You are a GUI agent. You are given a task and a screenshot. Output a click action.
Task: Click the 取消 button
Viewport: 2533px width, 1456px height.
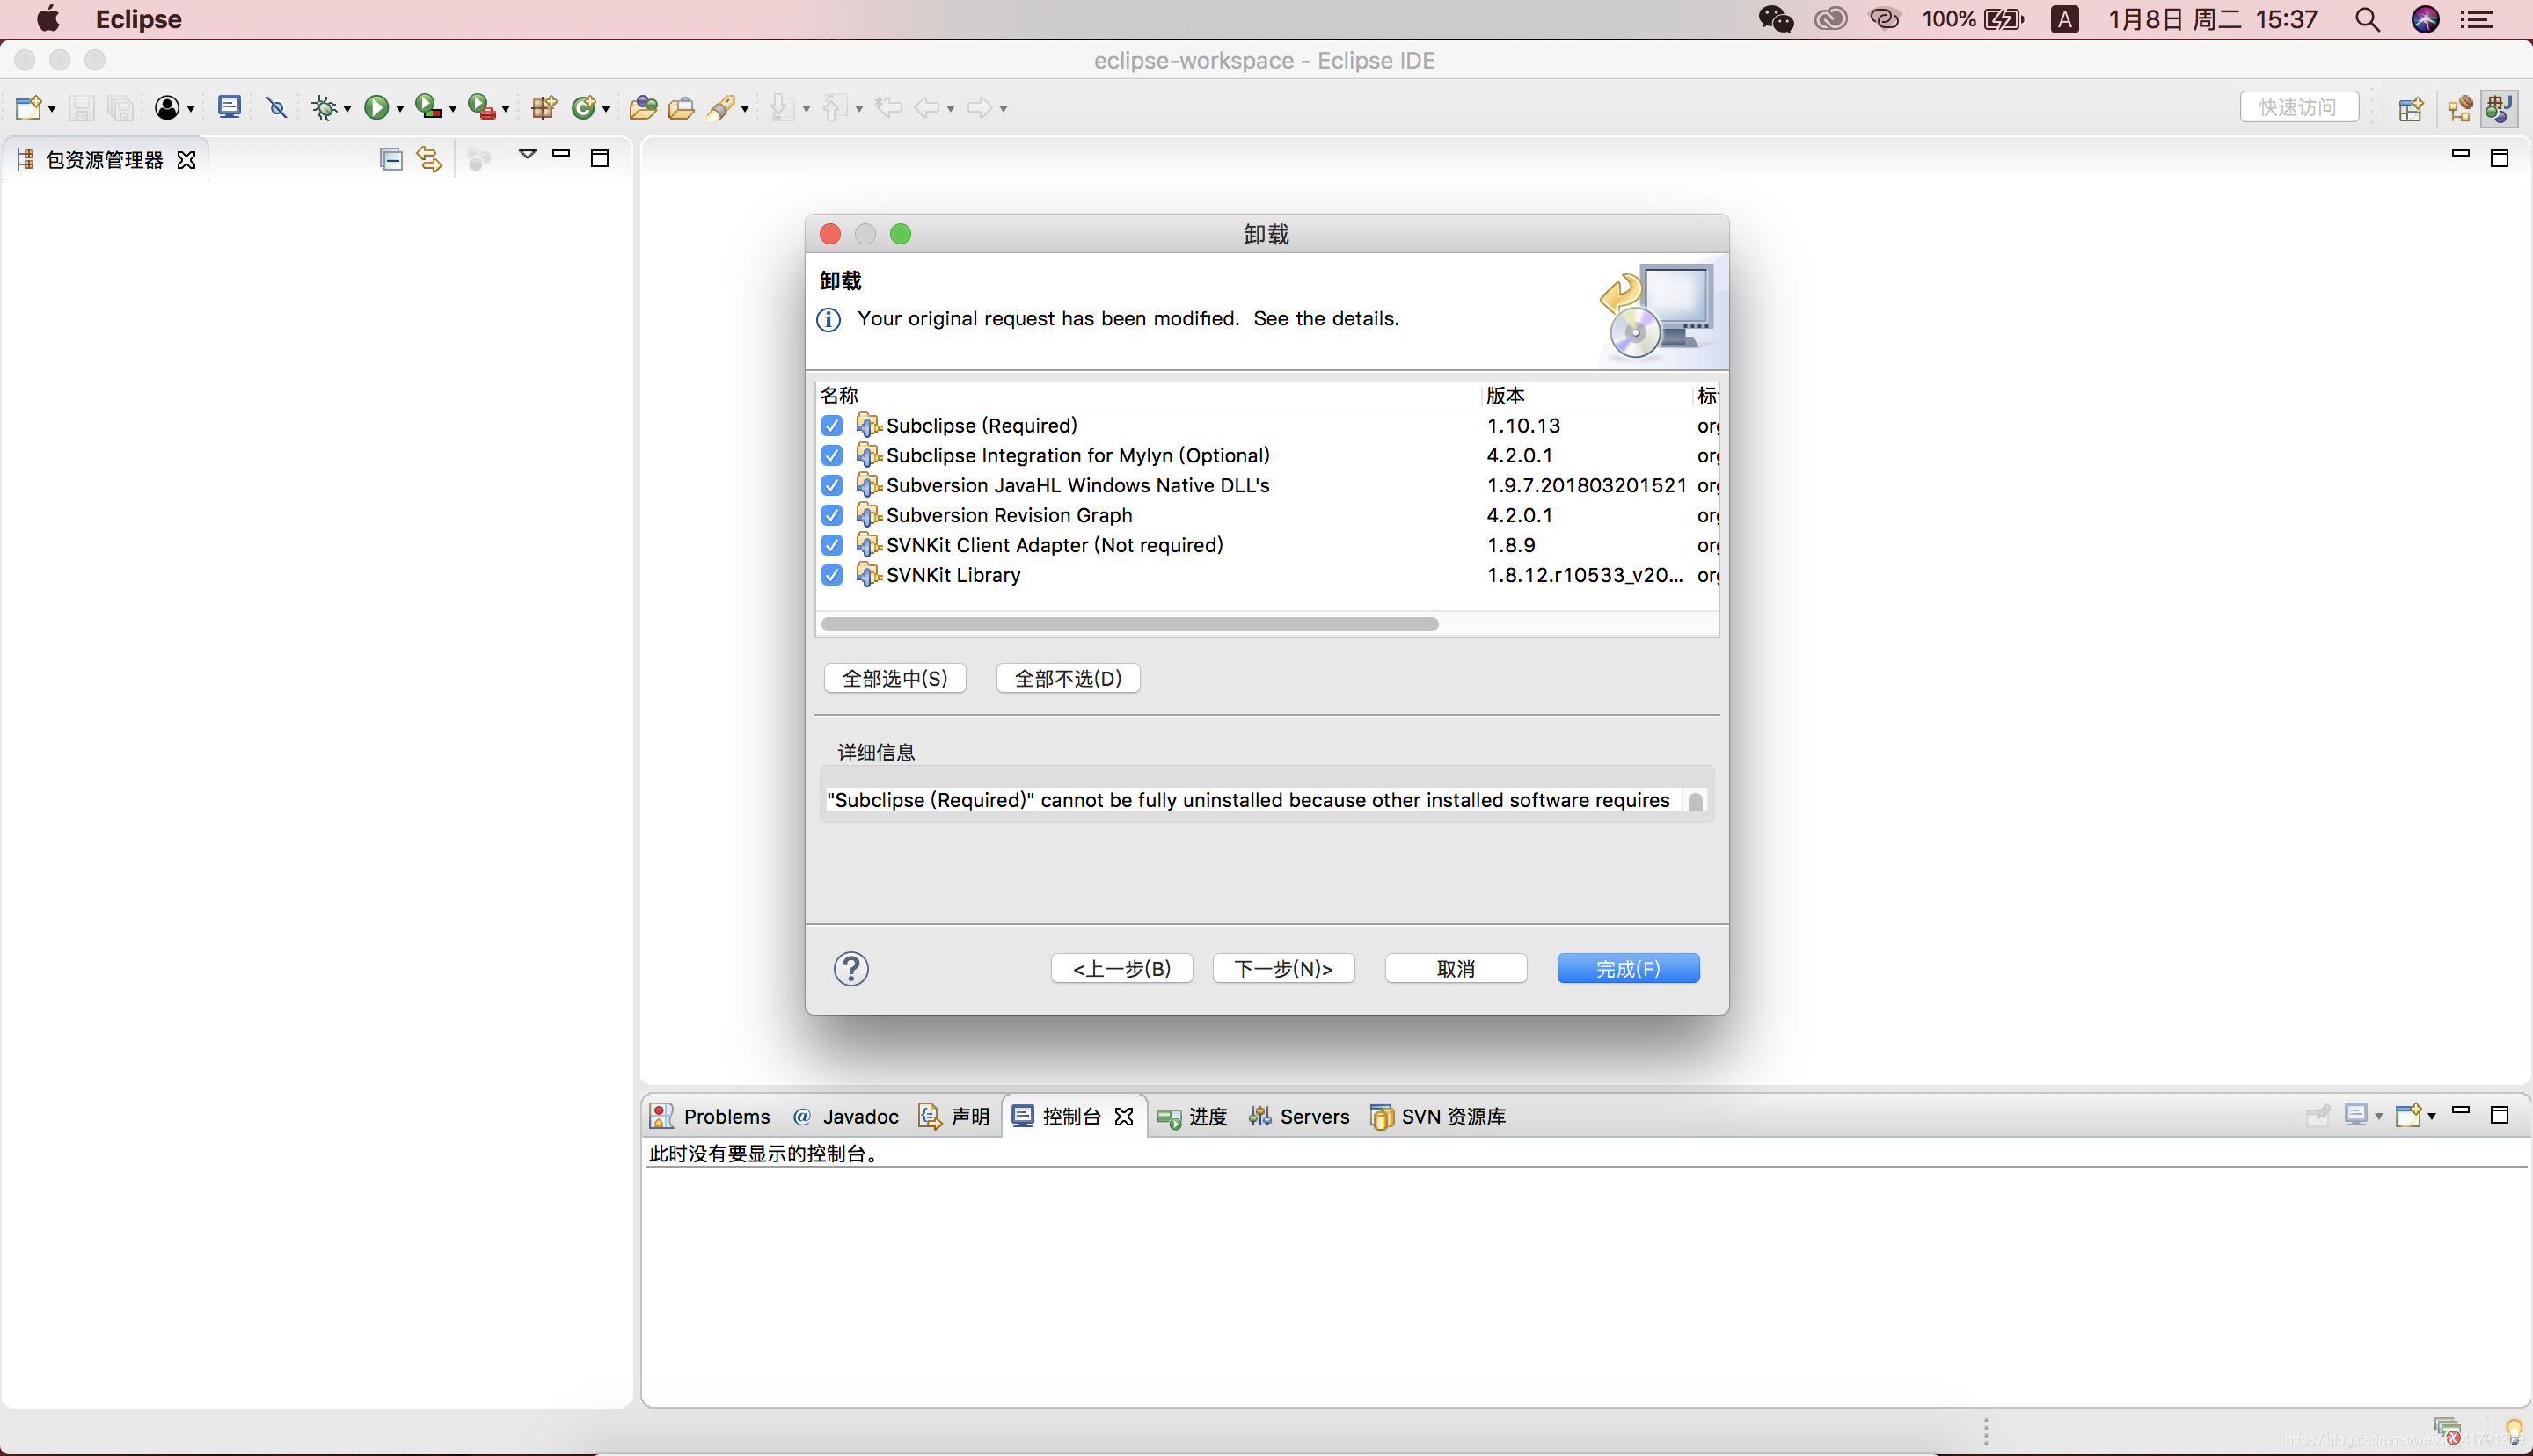coord(1456,968)
